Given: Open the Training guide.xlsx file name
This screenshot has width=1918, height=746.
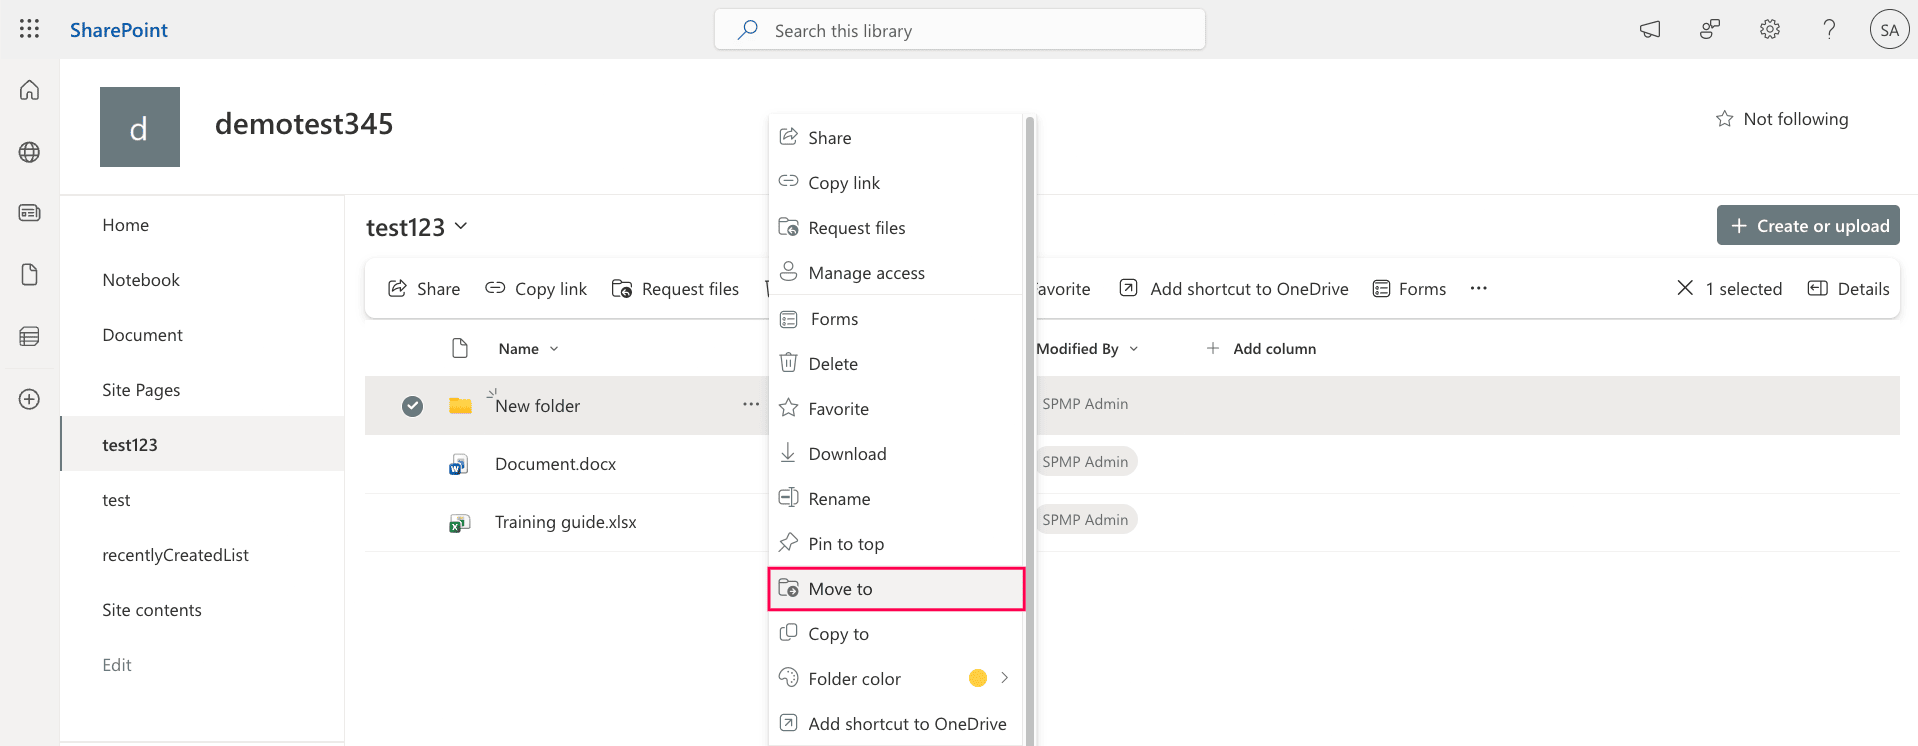Looking at the screenshot, I should 566,522.
